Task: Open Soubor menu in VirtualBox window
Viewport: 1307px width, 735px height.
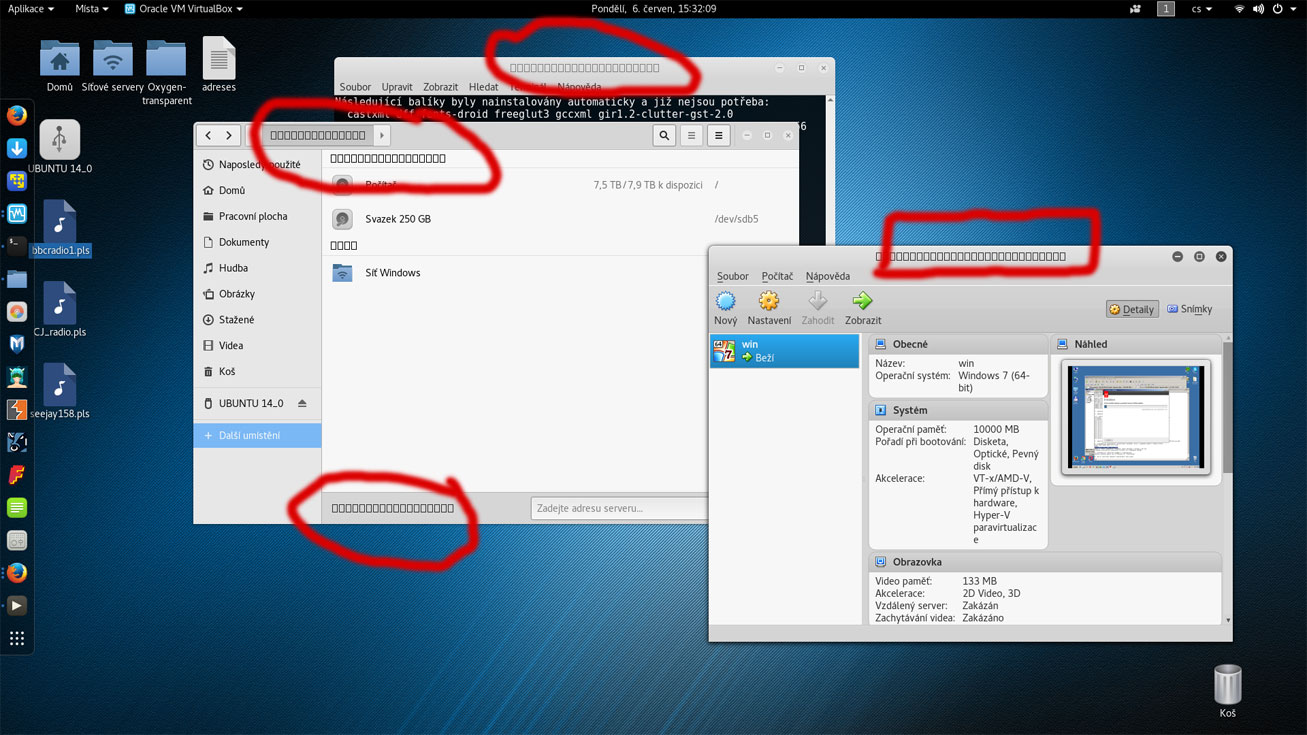Action: (x=732, y=276)
